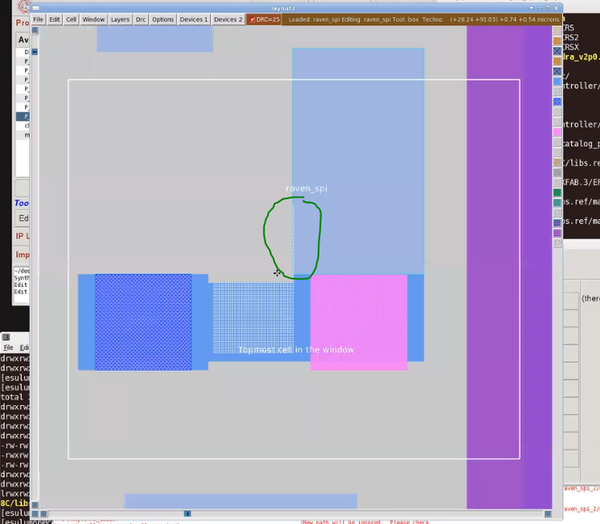
Task: Select the bright purple layer in the palette
Action: [558, 233]
